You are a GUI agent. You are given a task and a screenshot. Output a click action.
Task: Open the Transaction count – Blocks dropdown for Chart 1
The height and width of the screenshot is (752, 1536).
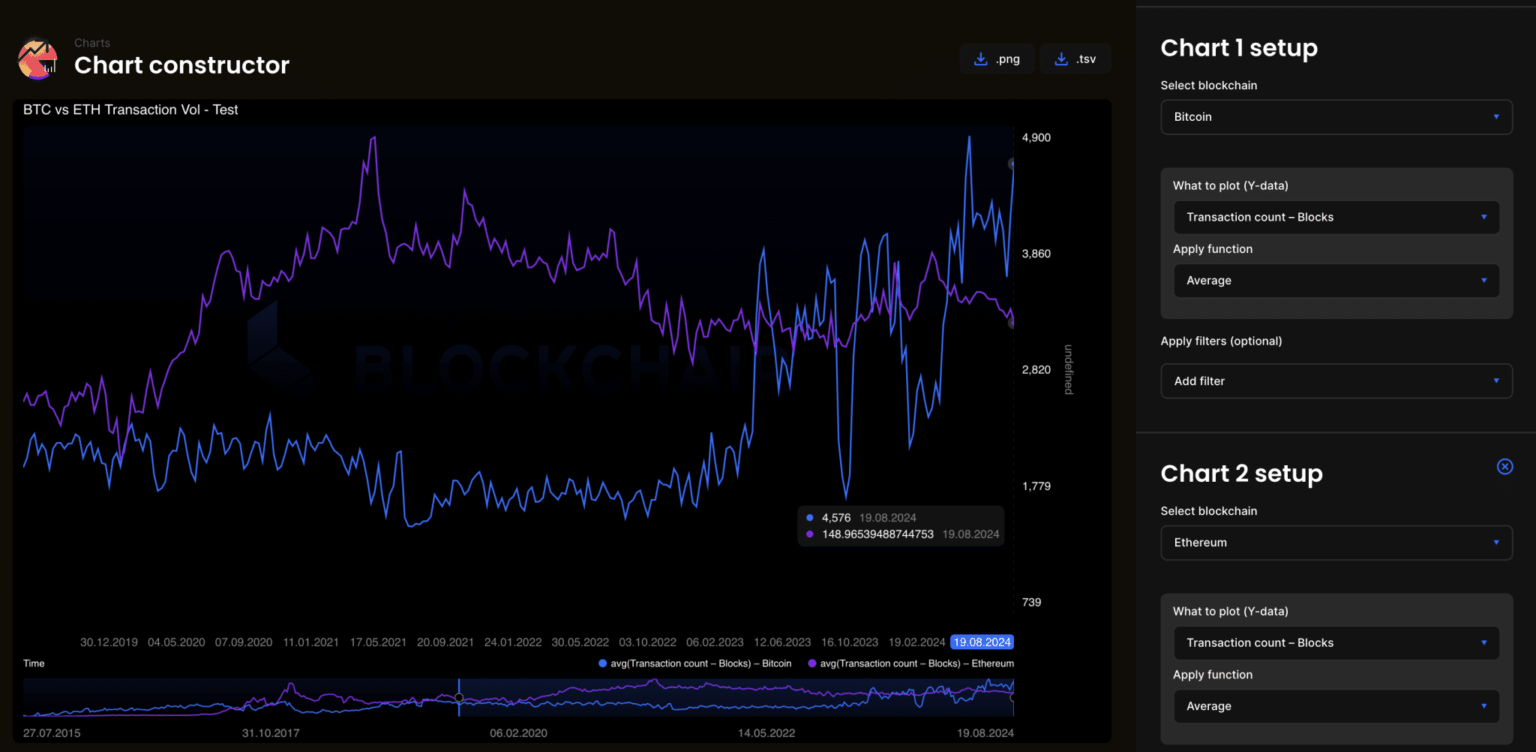(1336, 217)
